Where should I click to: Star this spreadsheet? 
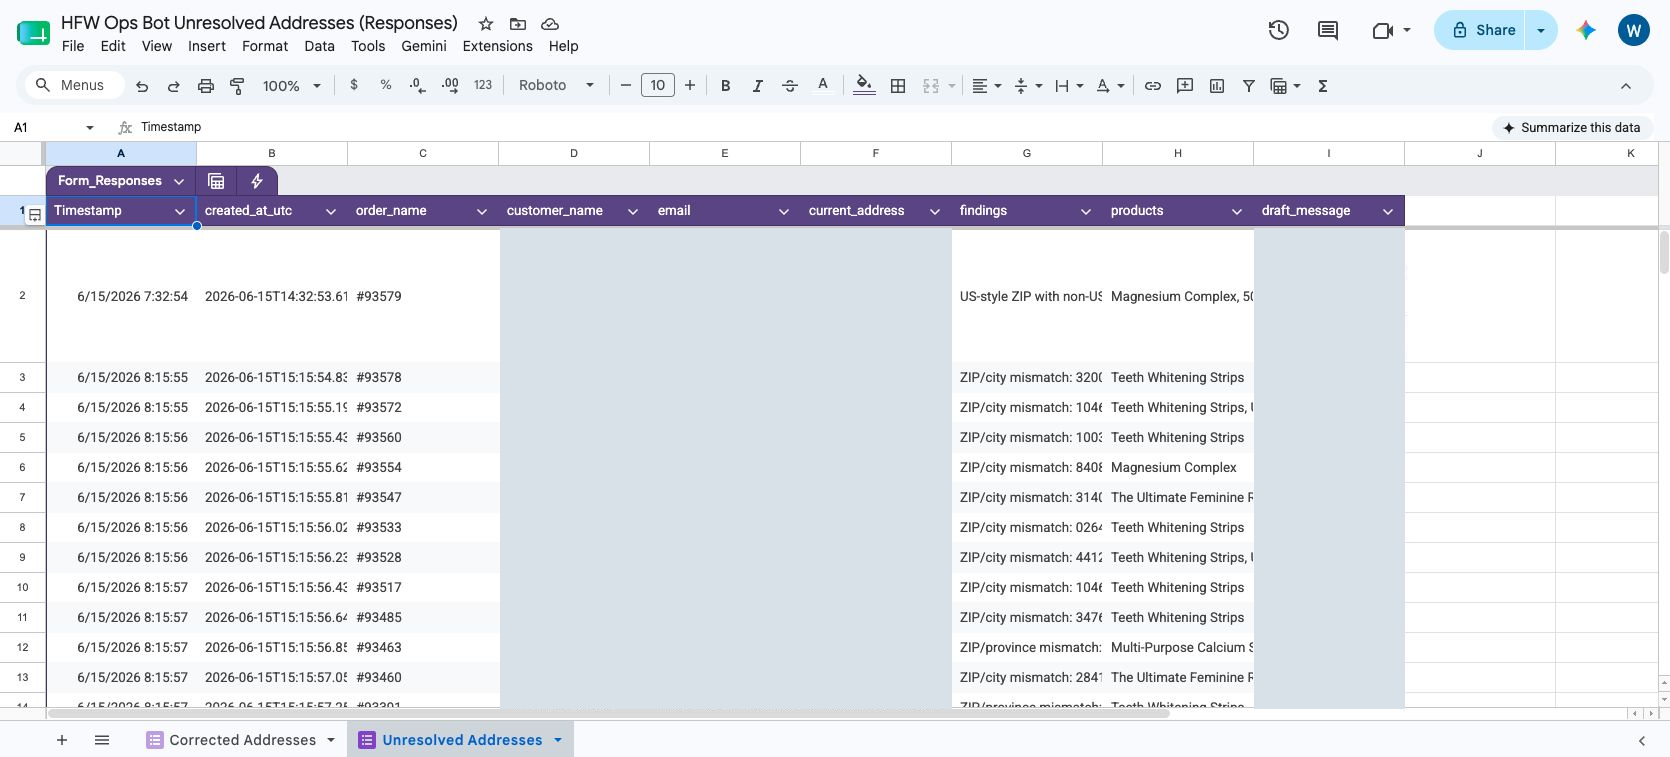(486, 23)
